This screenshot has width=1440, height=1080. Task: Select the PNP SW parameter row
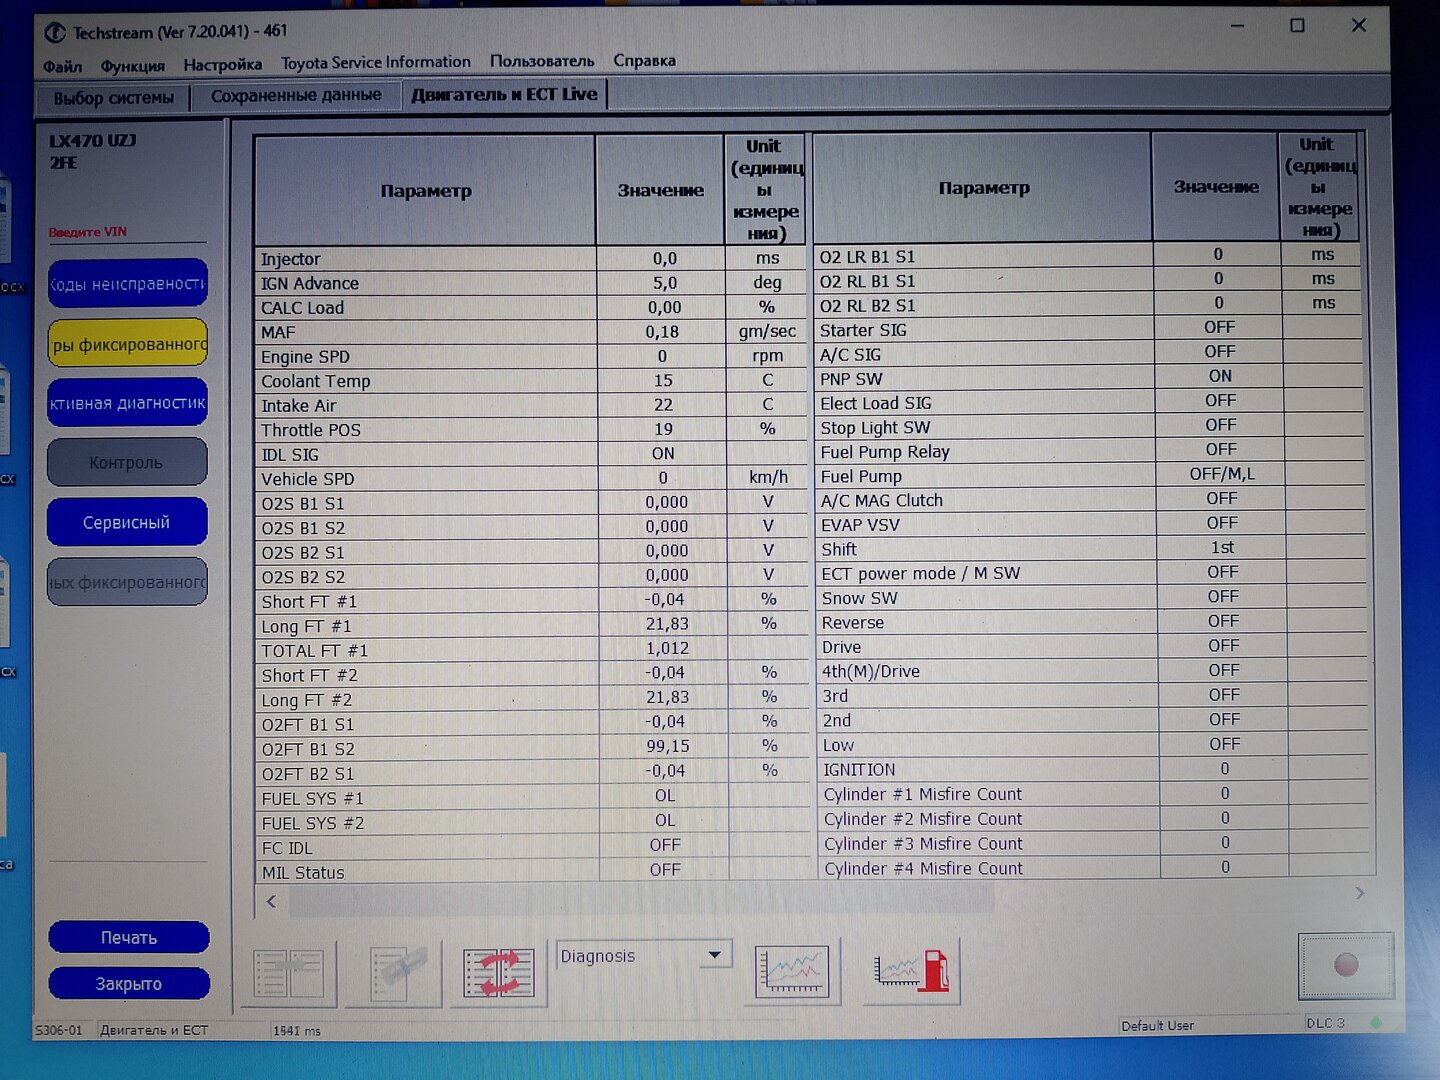tap(1088, 378)
